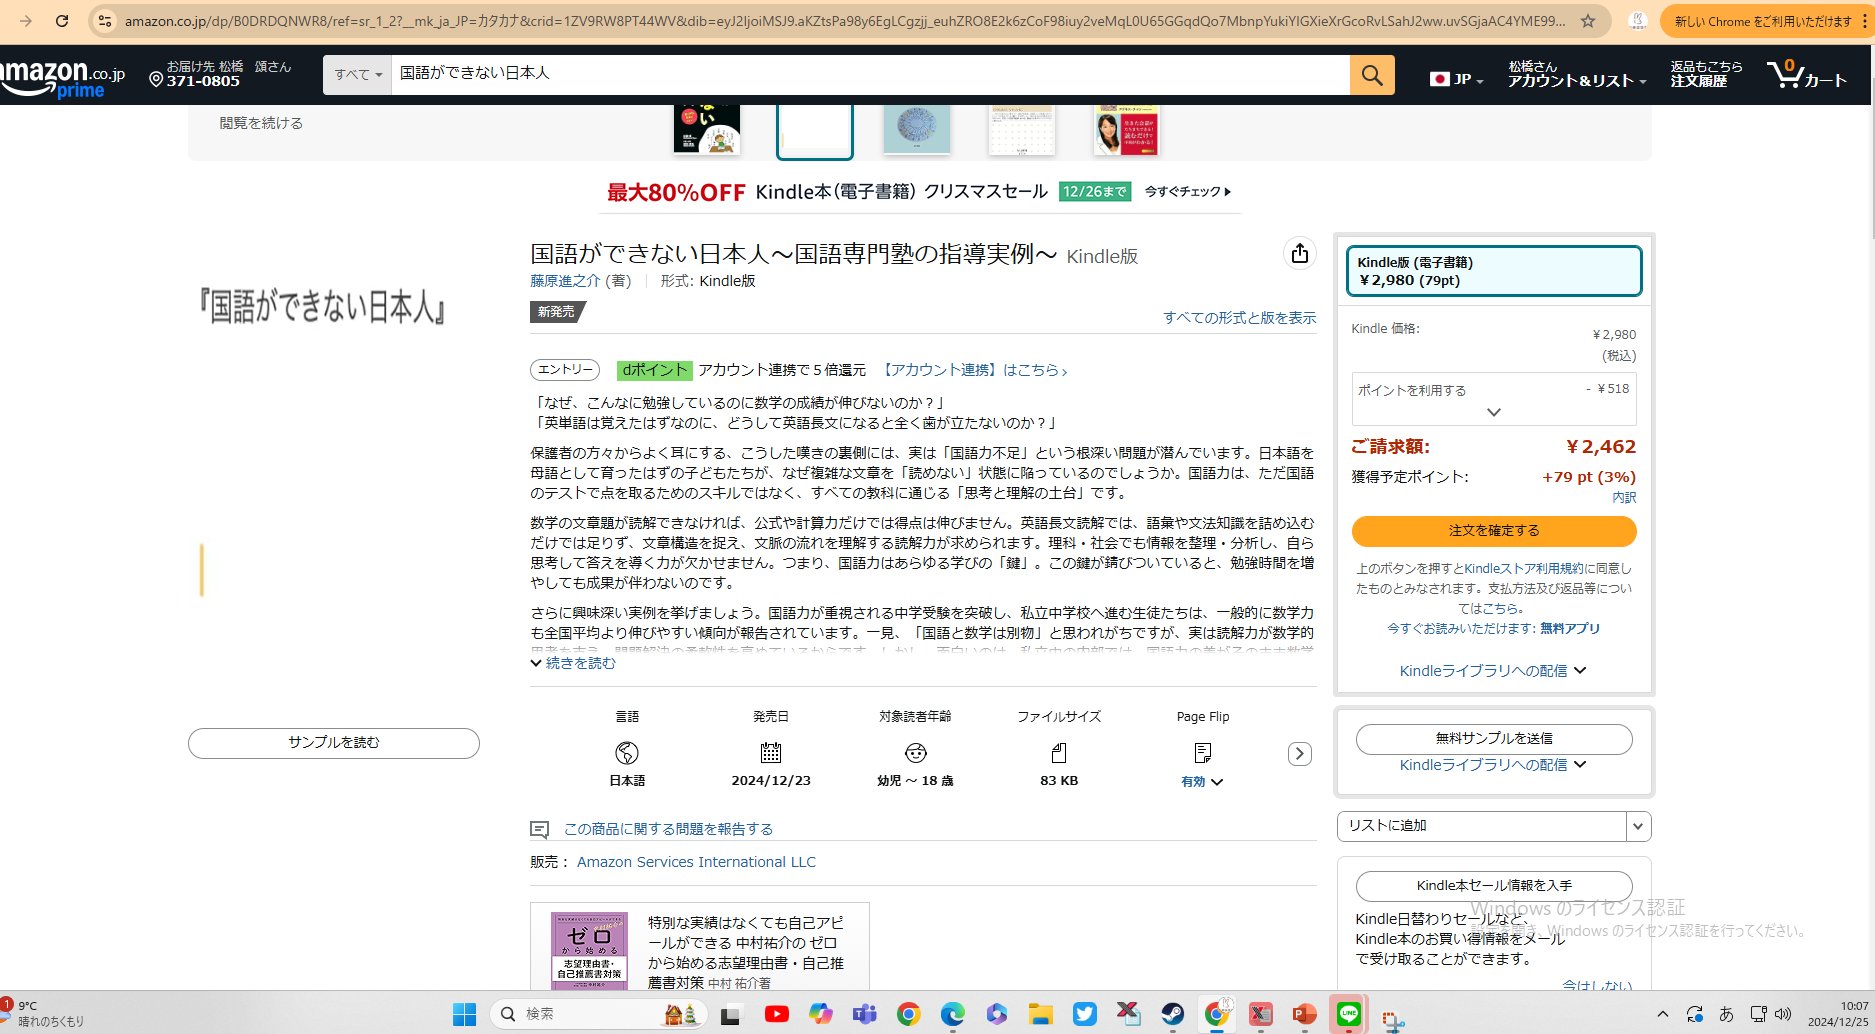Click the エントリー button
Screen dimensions: 1875x1034
coord(565,370)
